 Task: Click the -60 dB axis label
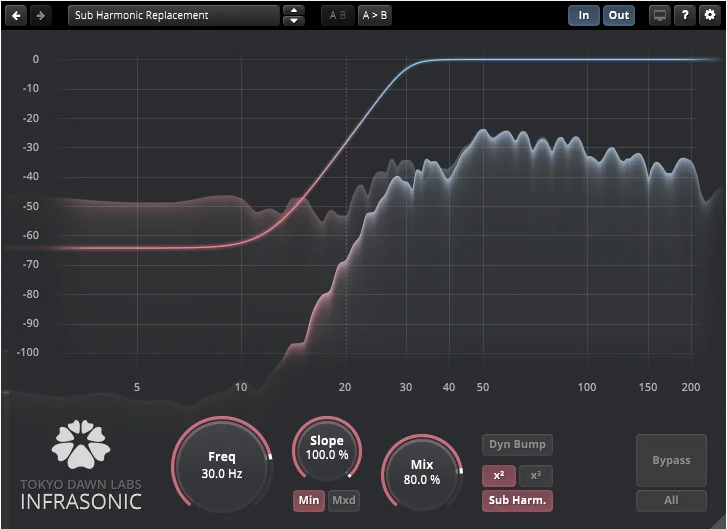click(x=31, y=236)
